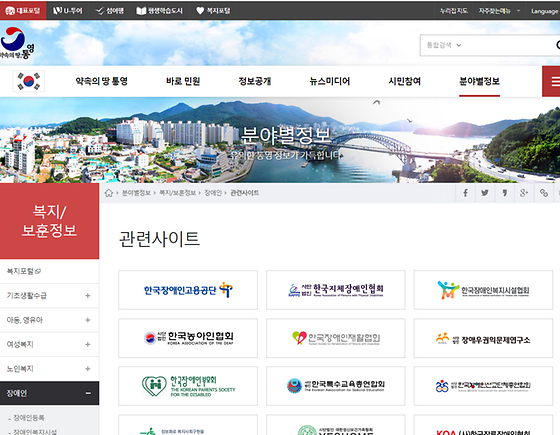
Task: Open 한국장애인복지시설협회 site card
Action: pos(483,290)
